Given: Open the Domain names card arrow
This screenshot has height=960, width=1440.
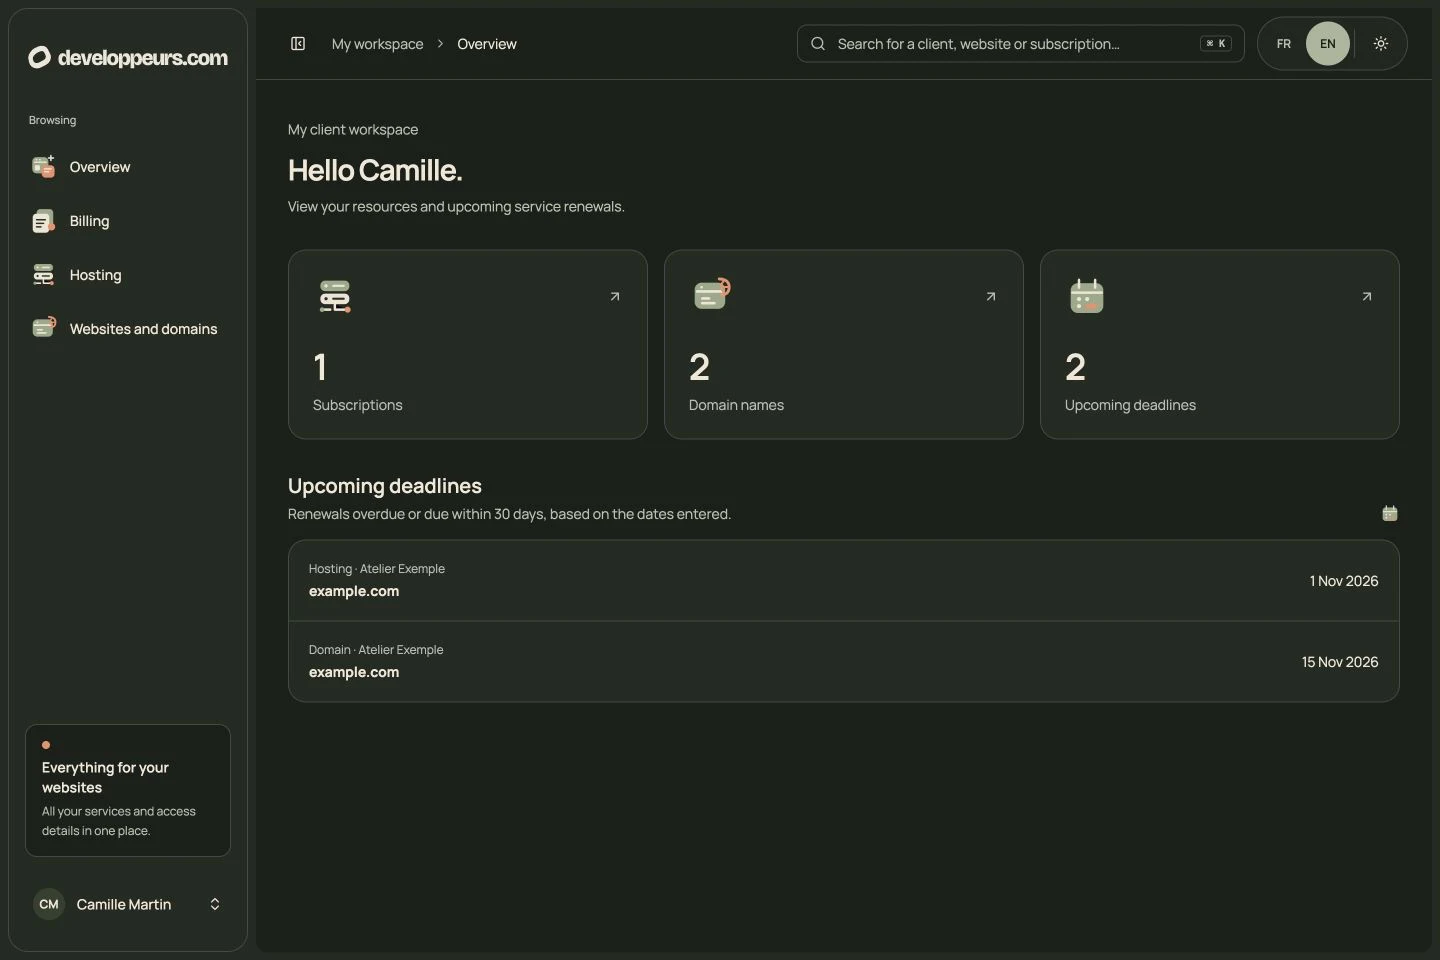Looking at the screenshot, I should click(991, 296).
